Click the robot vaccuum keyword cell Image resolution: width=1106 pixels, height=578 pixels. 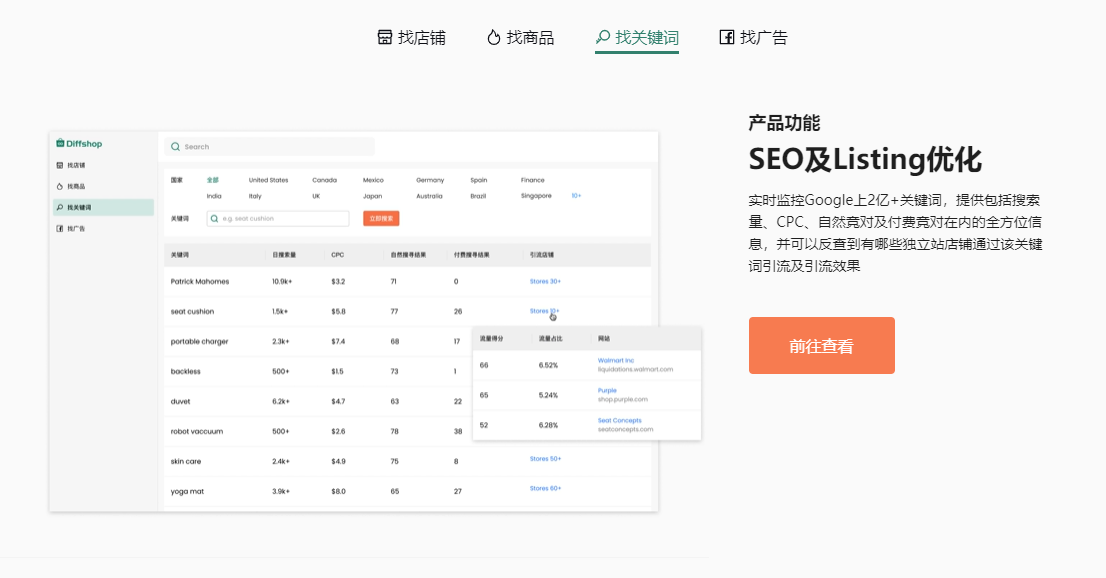pyautogui.click(x=197, y=431)
